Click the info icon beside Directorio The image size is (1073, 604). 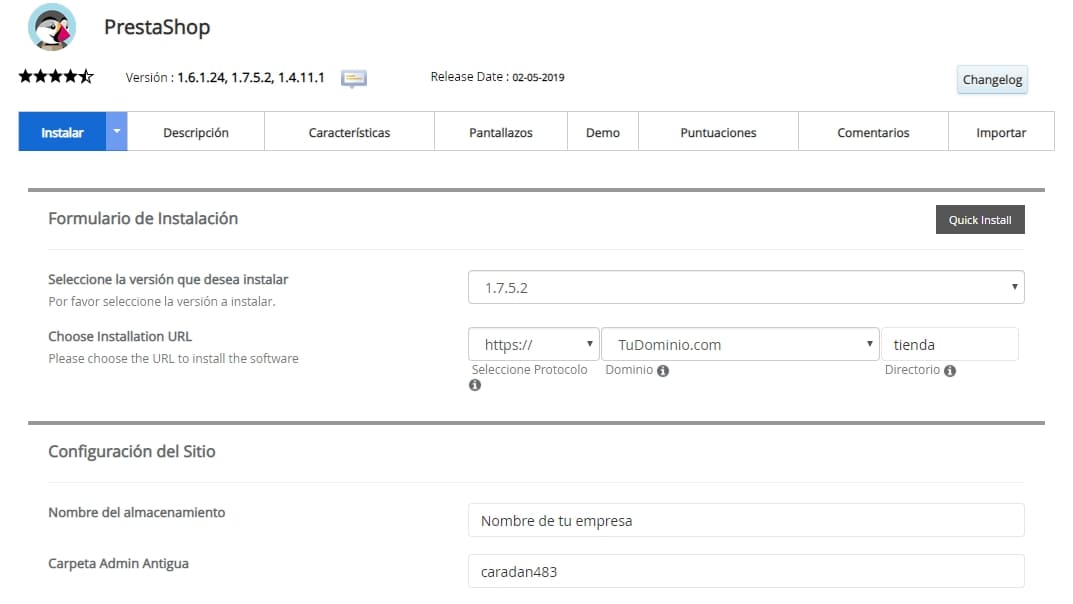pyautogui.click(x=950, y=371)
